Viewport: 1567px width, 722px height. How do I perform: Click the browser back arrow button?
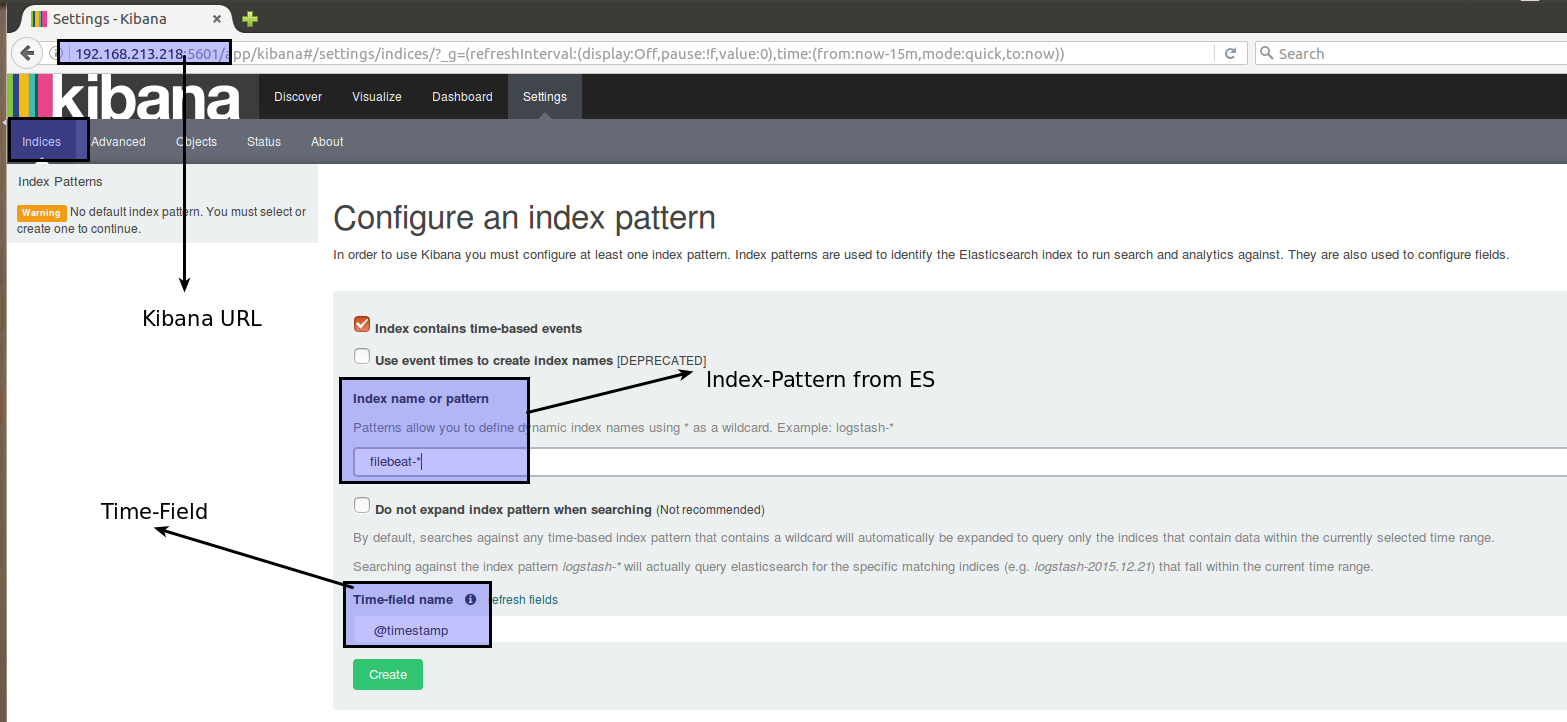[27, 53]
